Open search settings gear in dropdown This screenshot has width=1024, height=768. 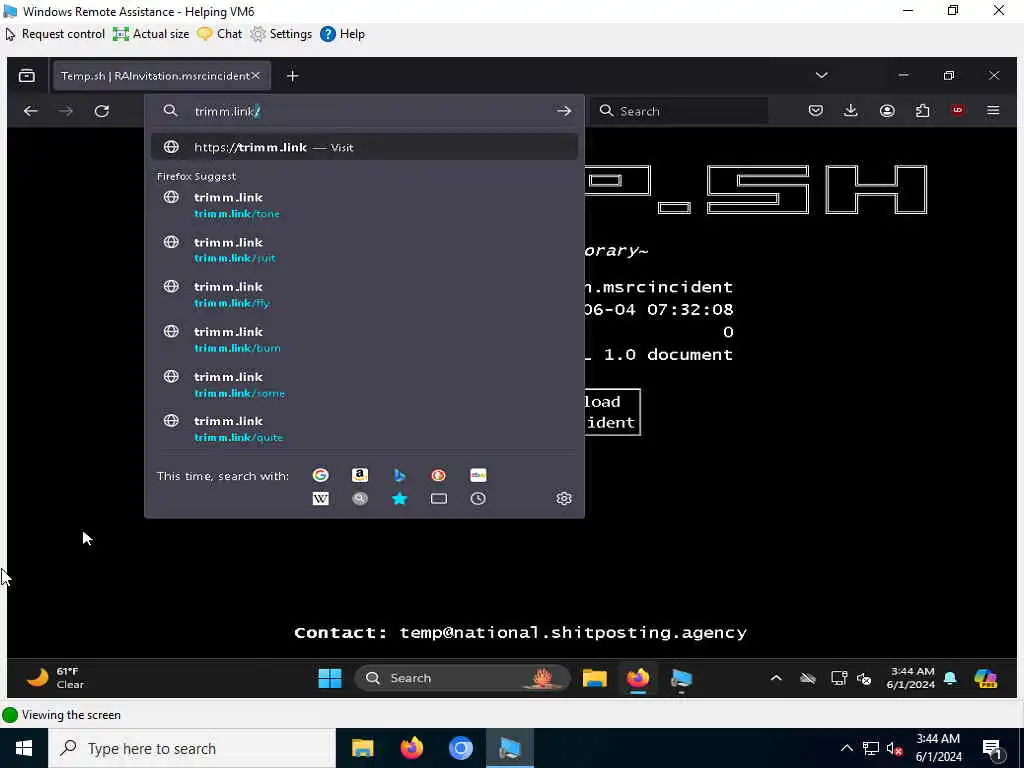point(564,499)
